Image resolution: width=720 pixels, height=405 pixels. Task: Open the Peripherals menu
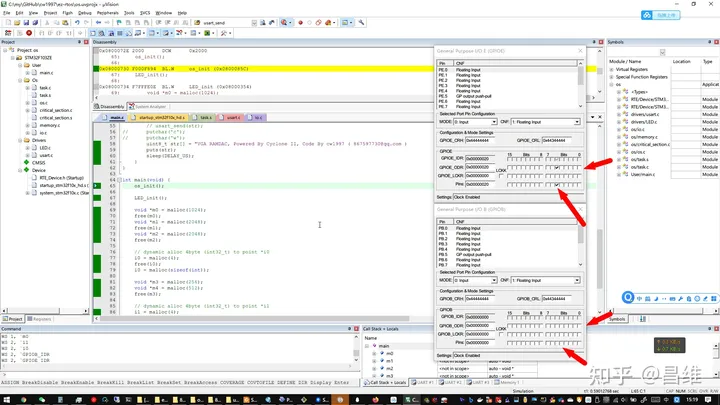click(107, 13)
